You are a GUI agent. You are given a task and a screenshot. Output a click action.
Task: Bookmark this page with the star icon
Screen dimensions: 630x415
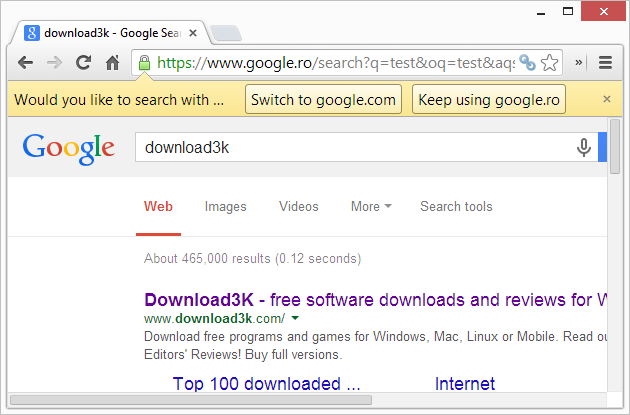(549, 63)
